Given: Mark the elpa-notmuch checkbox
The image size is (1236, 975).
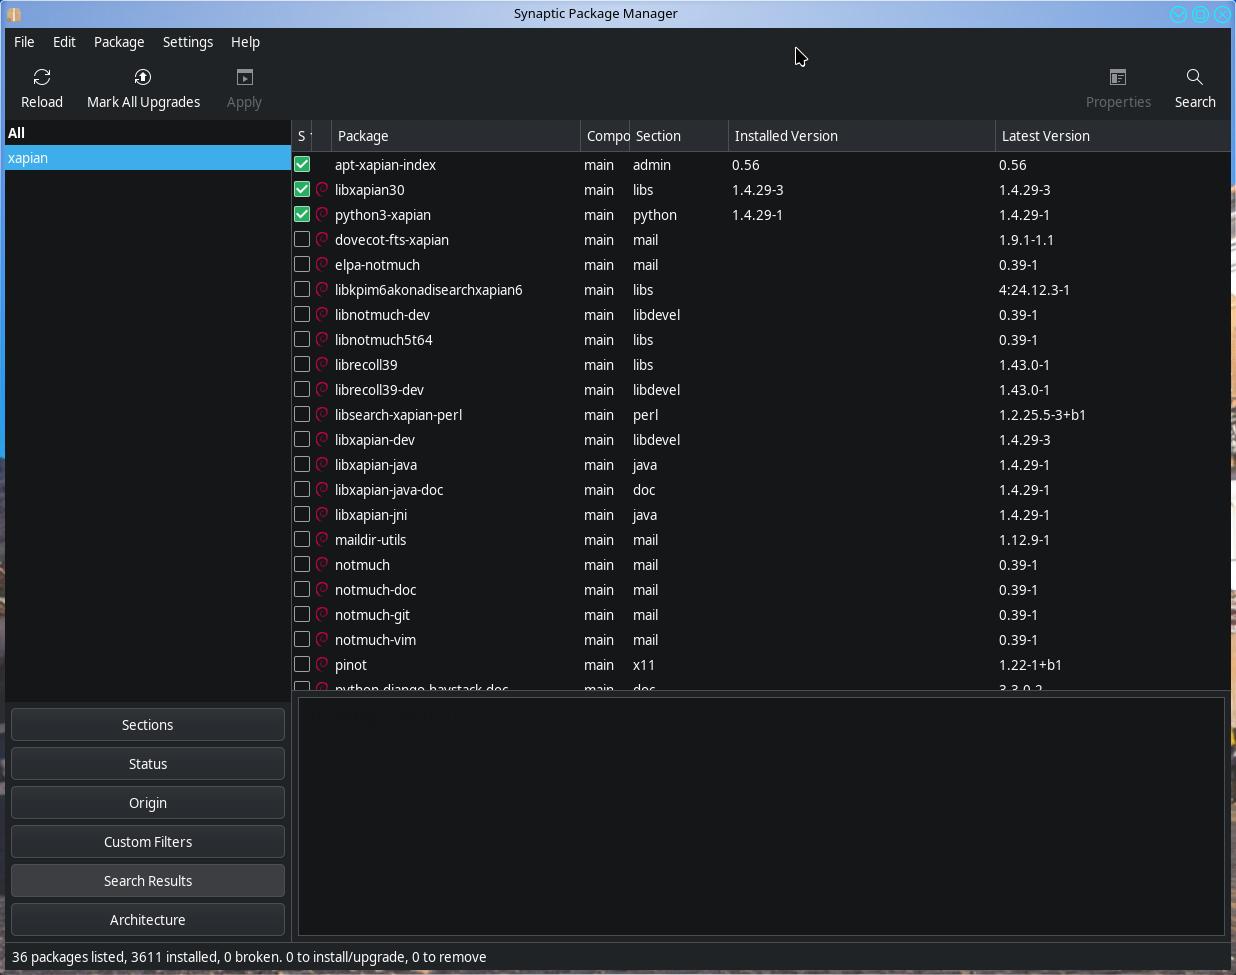Looking at the screenshot, I should tap(302, 264).
